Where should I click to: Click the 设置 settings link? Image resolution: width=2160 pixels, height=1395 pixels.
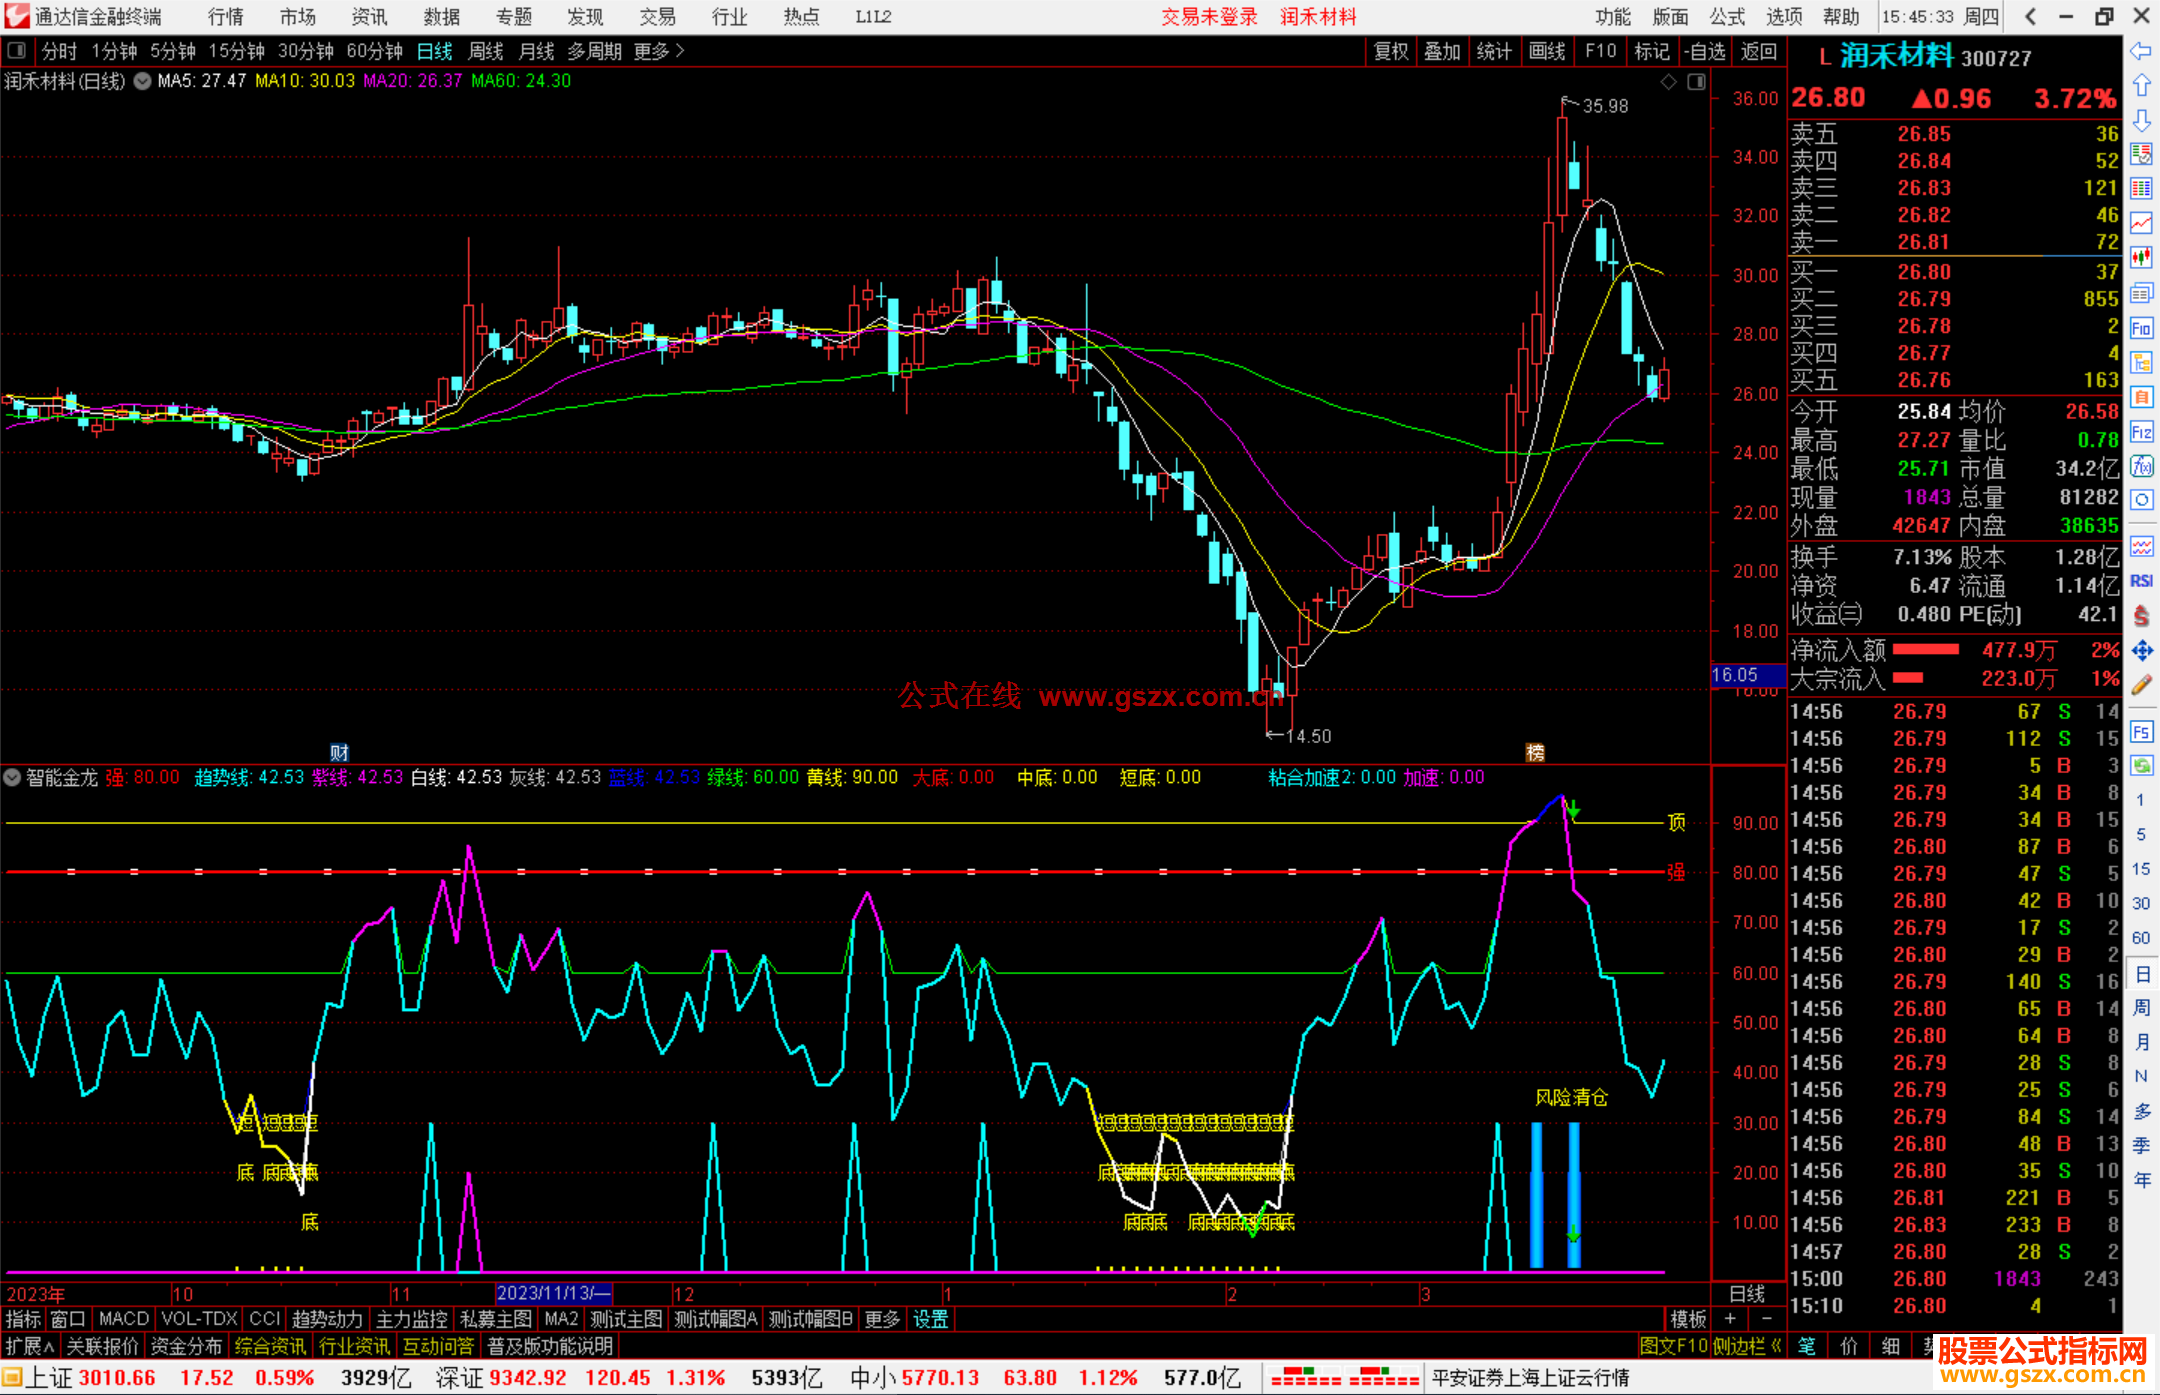coord(930,1319)
